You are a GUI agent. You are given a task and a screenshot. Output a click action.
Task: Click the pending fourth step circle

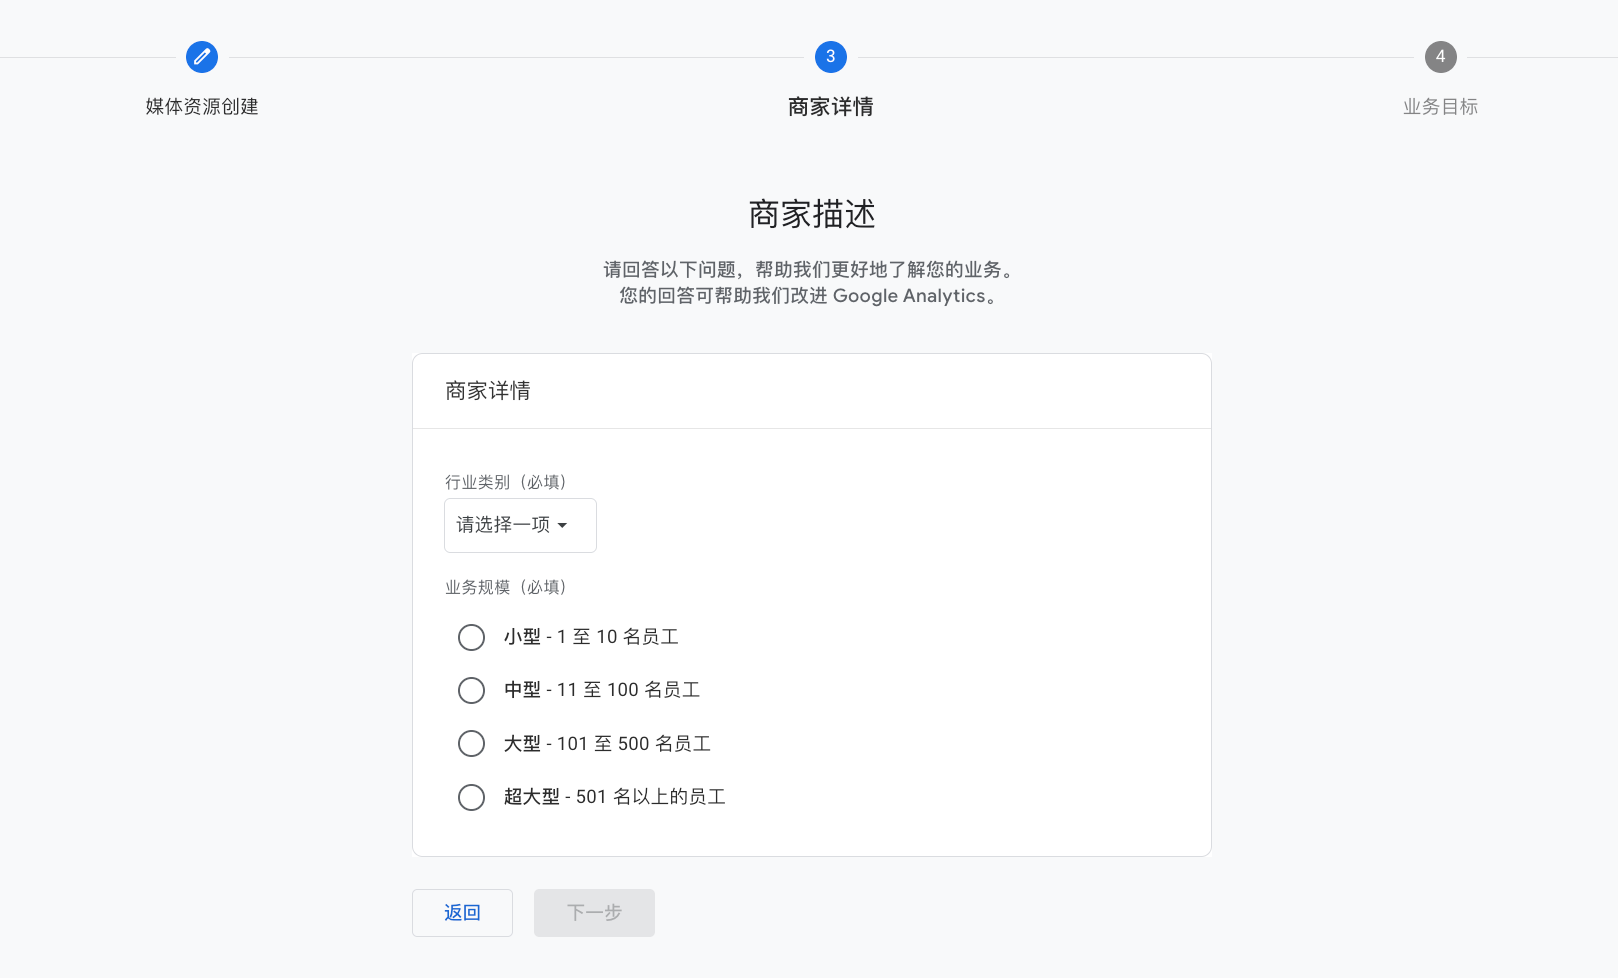1440,57
